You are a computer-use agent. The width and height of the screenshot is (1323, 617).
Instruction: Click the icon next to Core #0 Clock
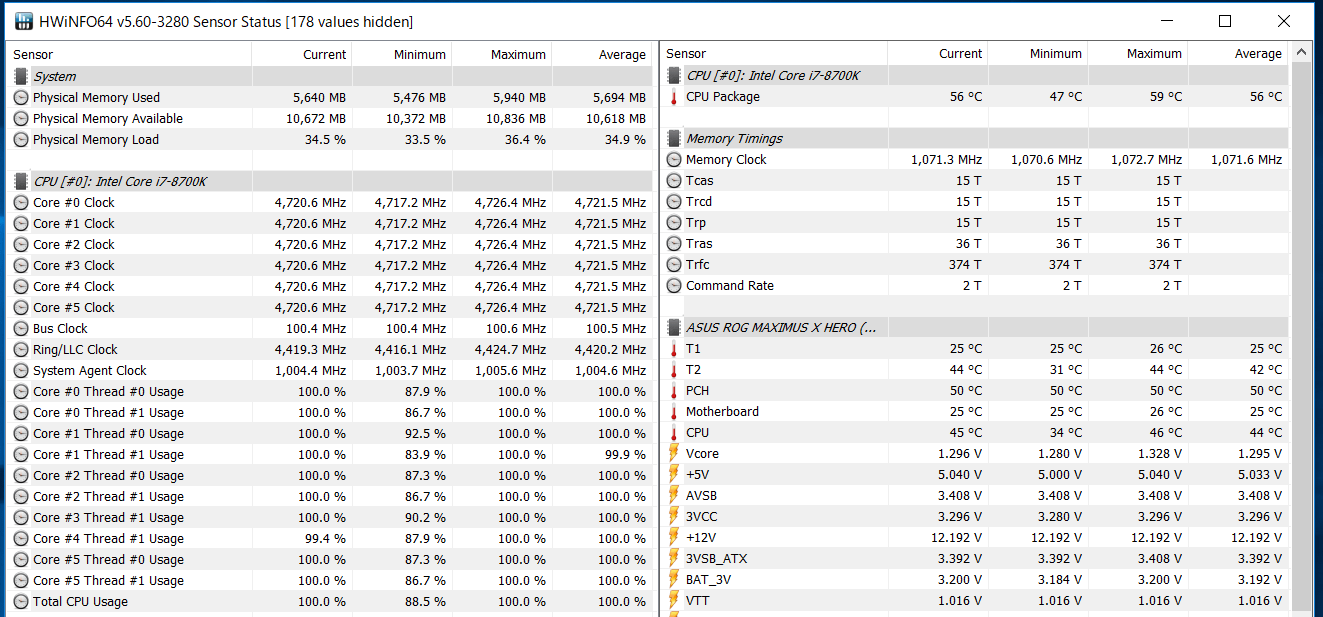pos(21,202)
